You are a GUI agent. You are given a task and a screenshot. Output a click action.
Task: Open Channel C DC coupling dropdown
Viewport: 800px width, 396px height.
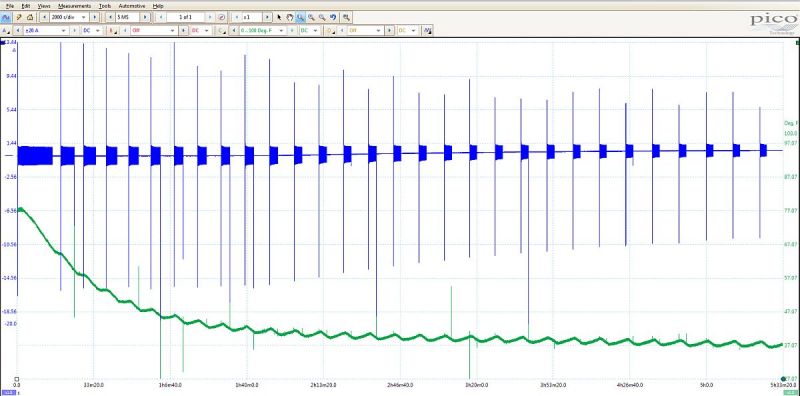click(x=309, y=31)
